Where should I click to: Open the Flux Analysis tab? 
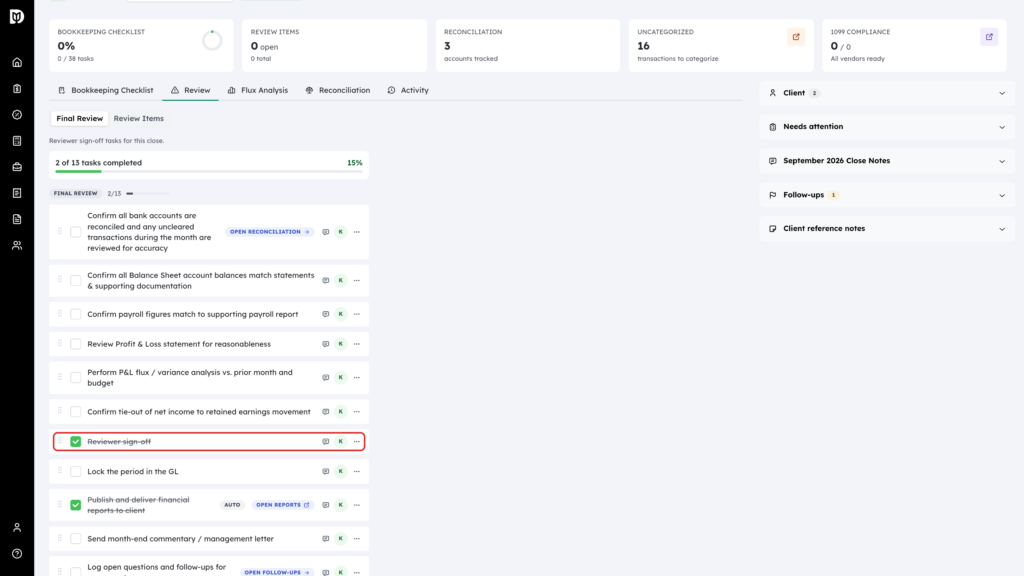click(x=258, y=90)
